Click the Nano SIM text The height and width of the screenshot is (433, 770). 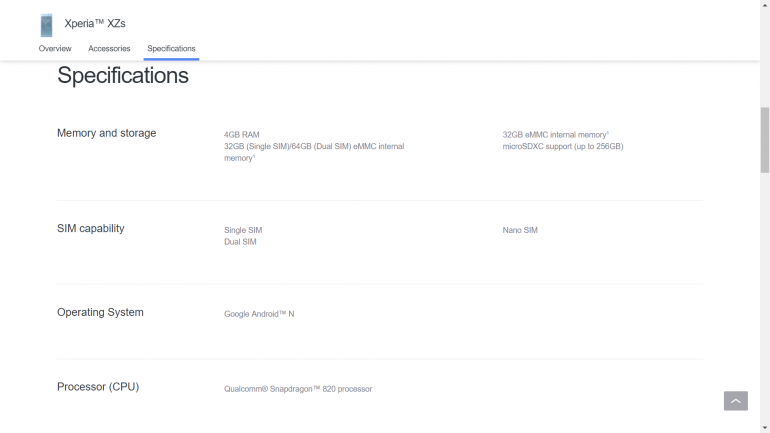(x=520, y=230)
